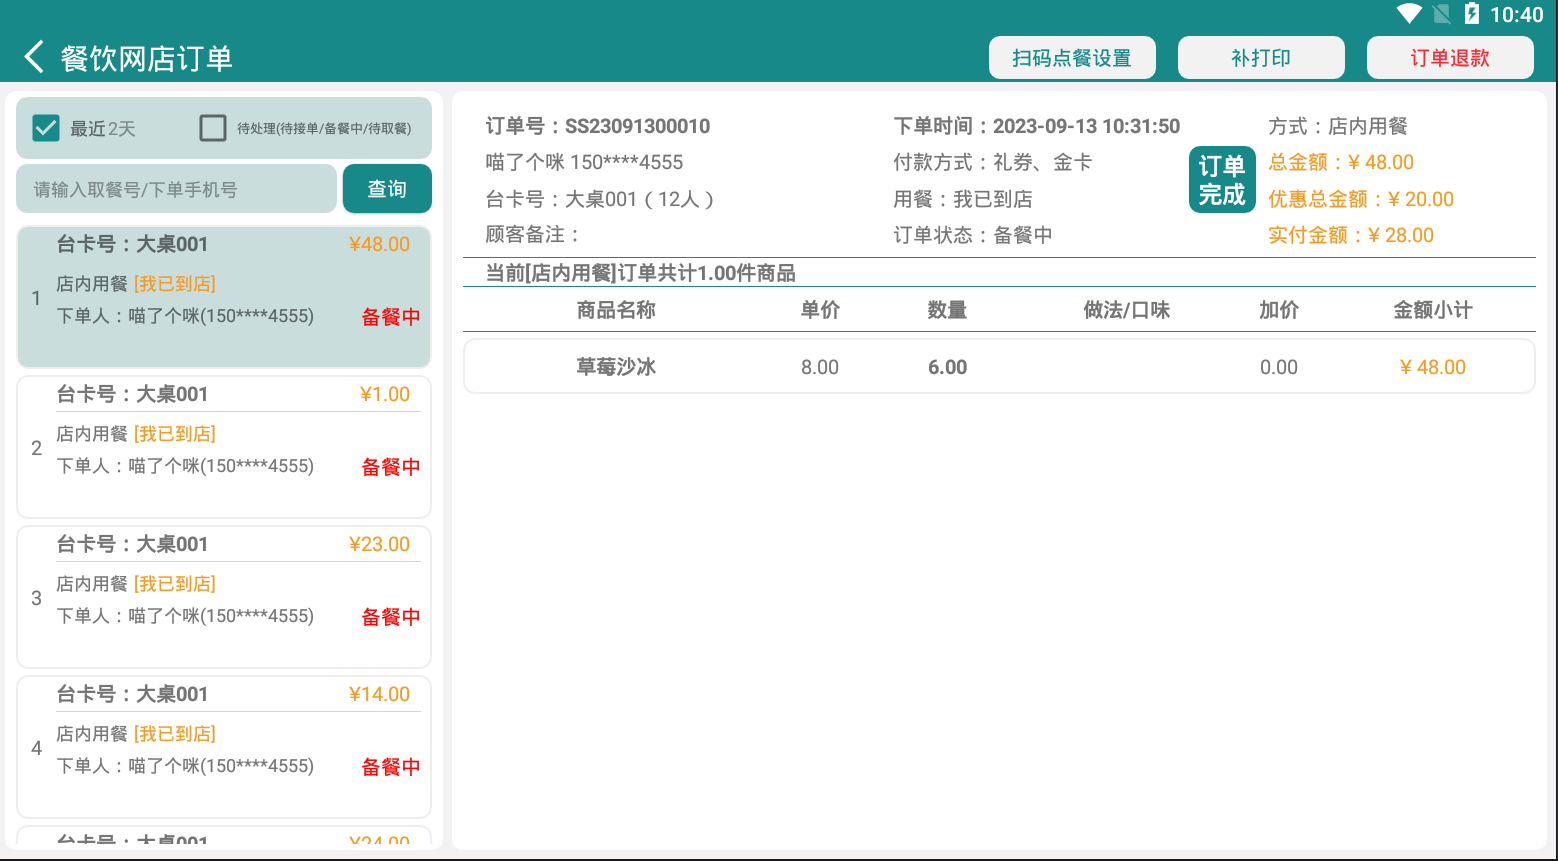
Task: Tap the battery charging icon
Action: pos(1471,14)
